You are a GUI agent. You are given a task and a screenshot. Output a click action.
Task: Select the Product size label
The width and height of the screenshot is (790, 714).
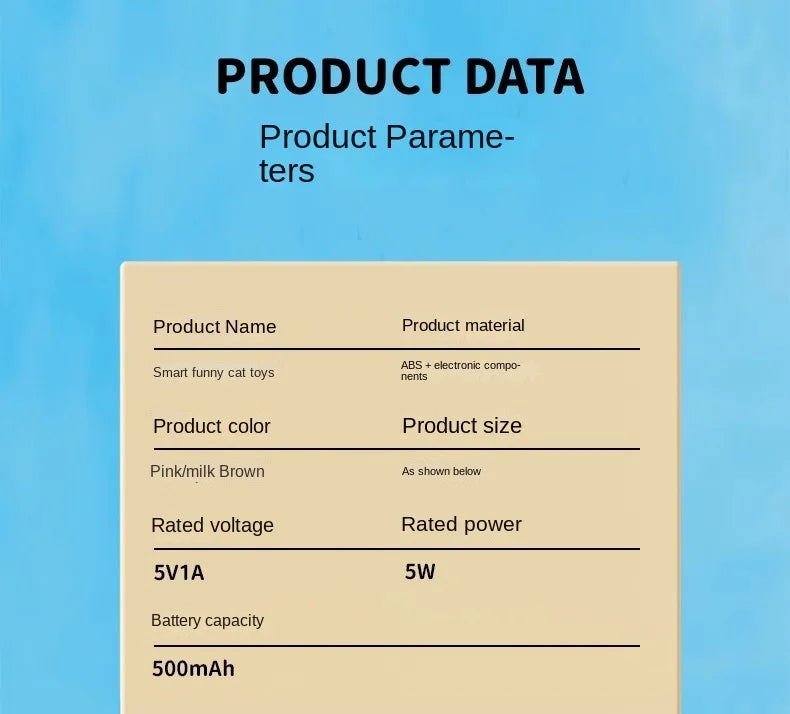point(462,425)
